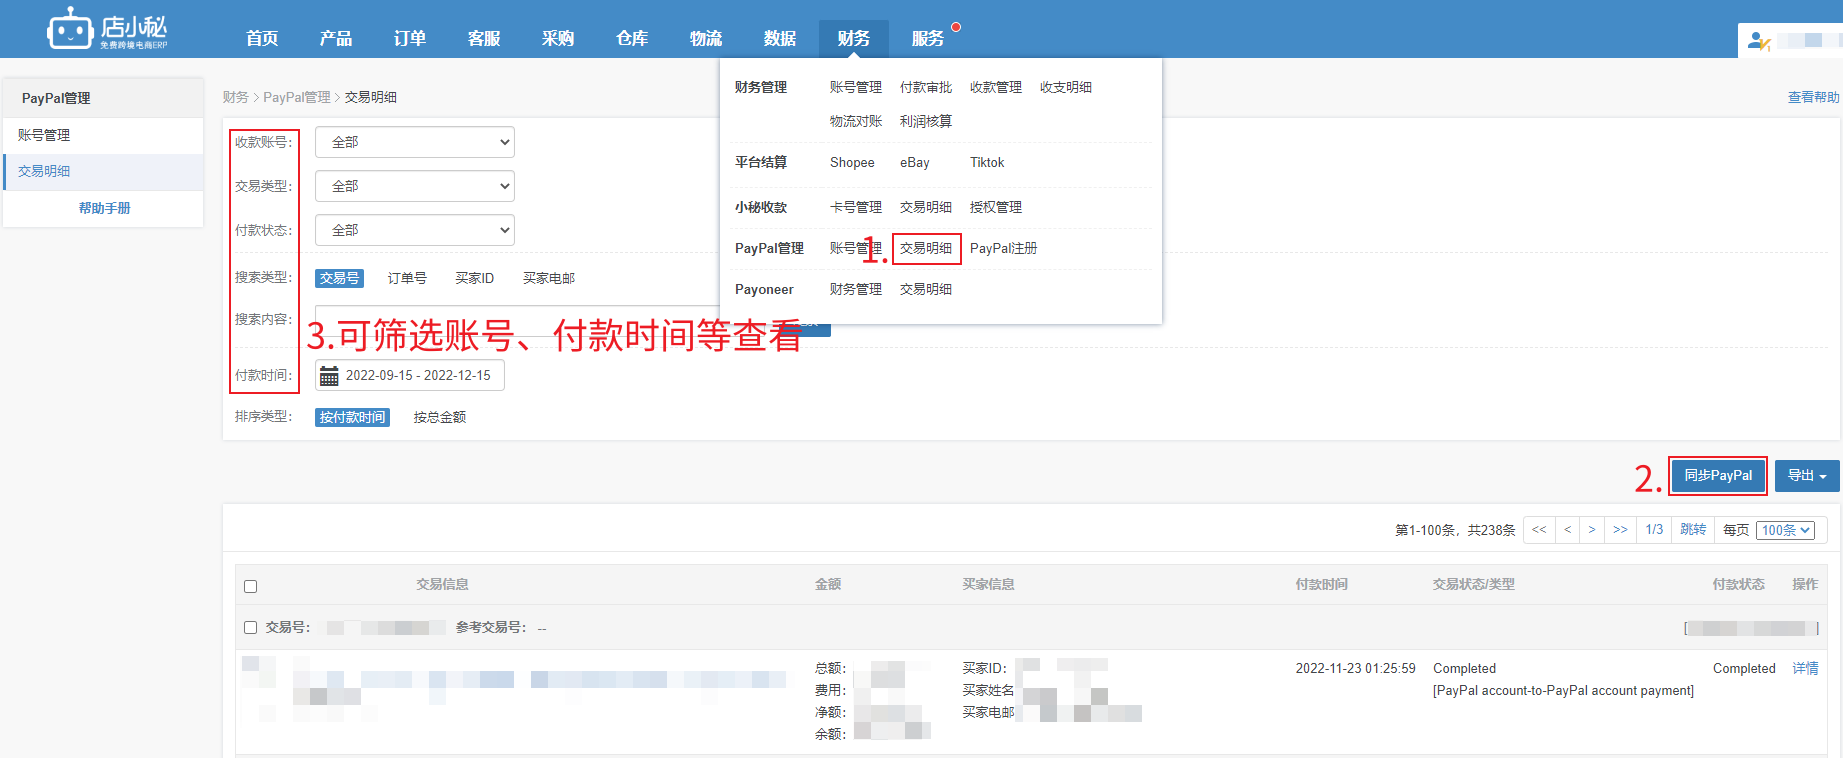The width and height of the screenshot is (1843, 758).
Task: Open the 付款状态 dropdown
Action: (x=415, y=230)
